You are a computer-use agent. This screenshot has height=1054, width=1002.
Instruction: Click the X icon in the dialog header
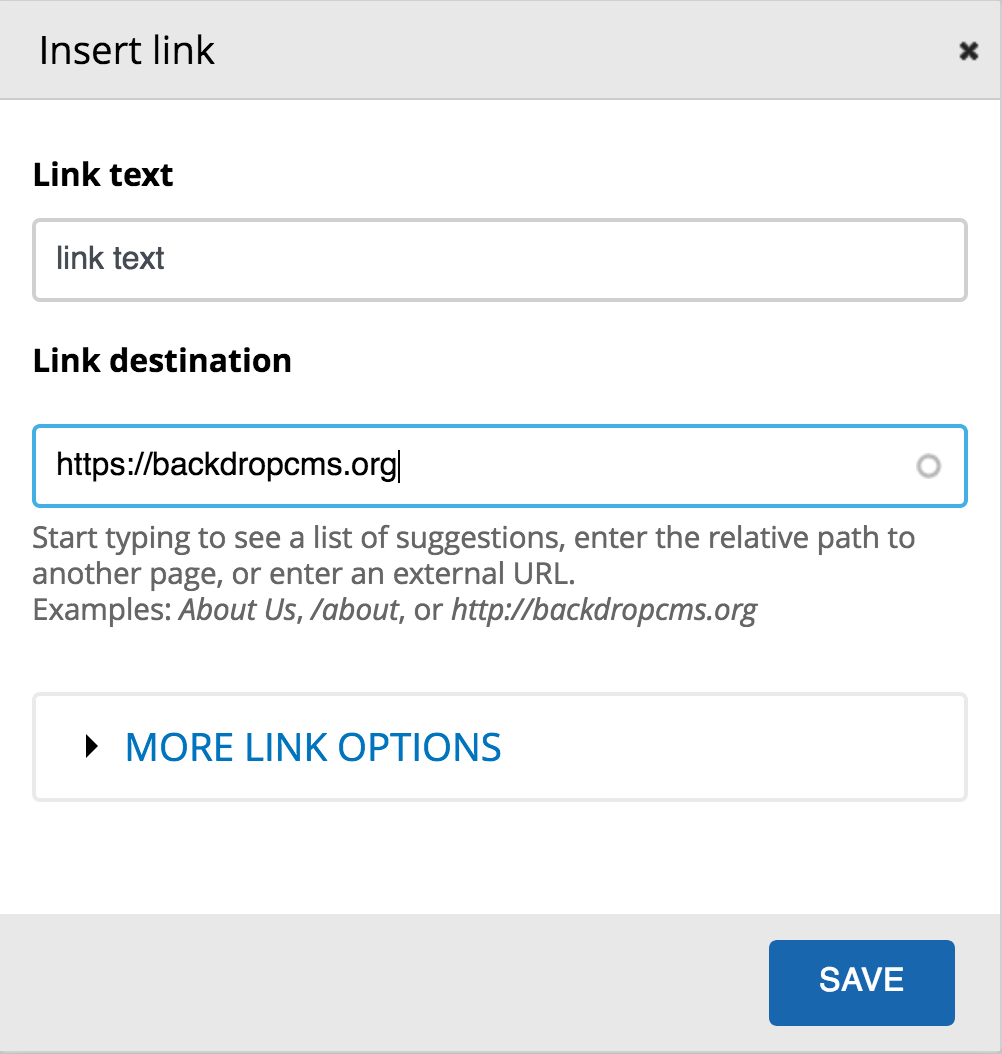967,51
